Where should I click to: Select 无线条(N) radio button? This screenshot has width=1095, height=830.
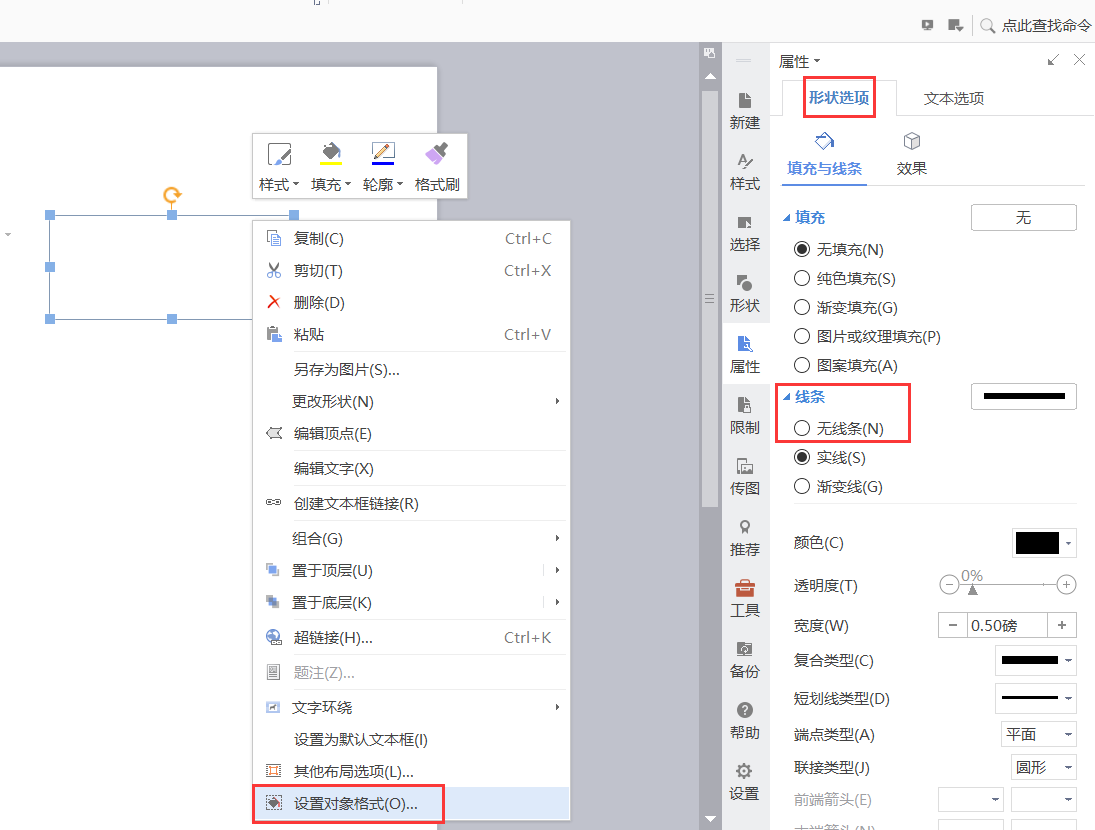(x=802, y=428)
